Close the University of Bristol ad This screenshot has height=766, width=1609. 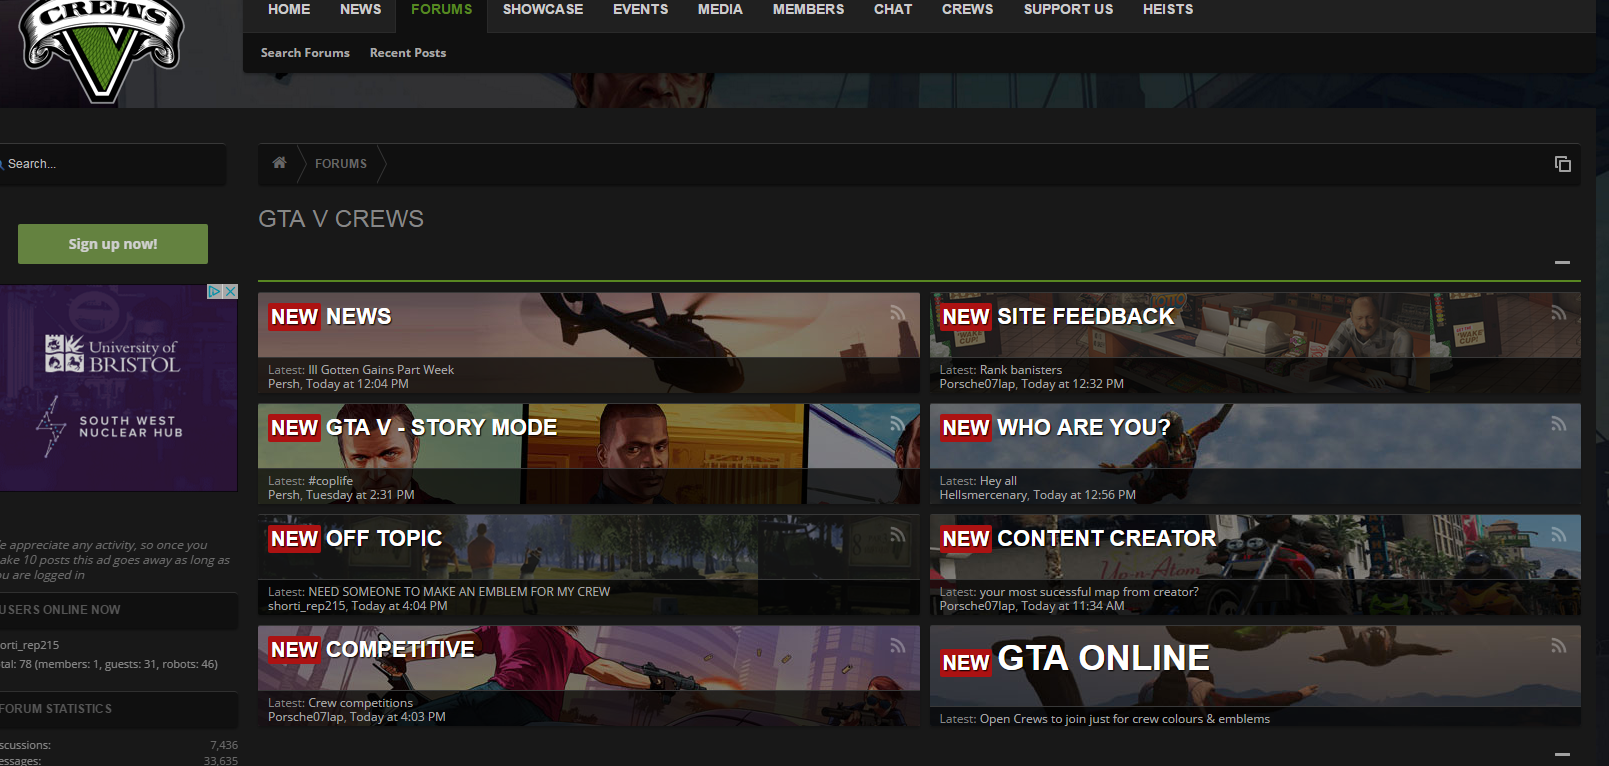pyautogui.click(x=230, y=292)
